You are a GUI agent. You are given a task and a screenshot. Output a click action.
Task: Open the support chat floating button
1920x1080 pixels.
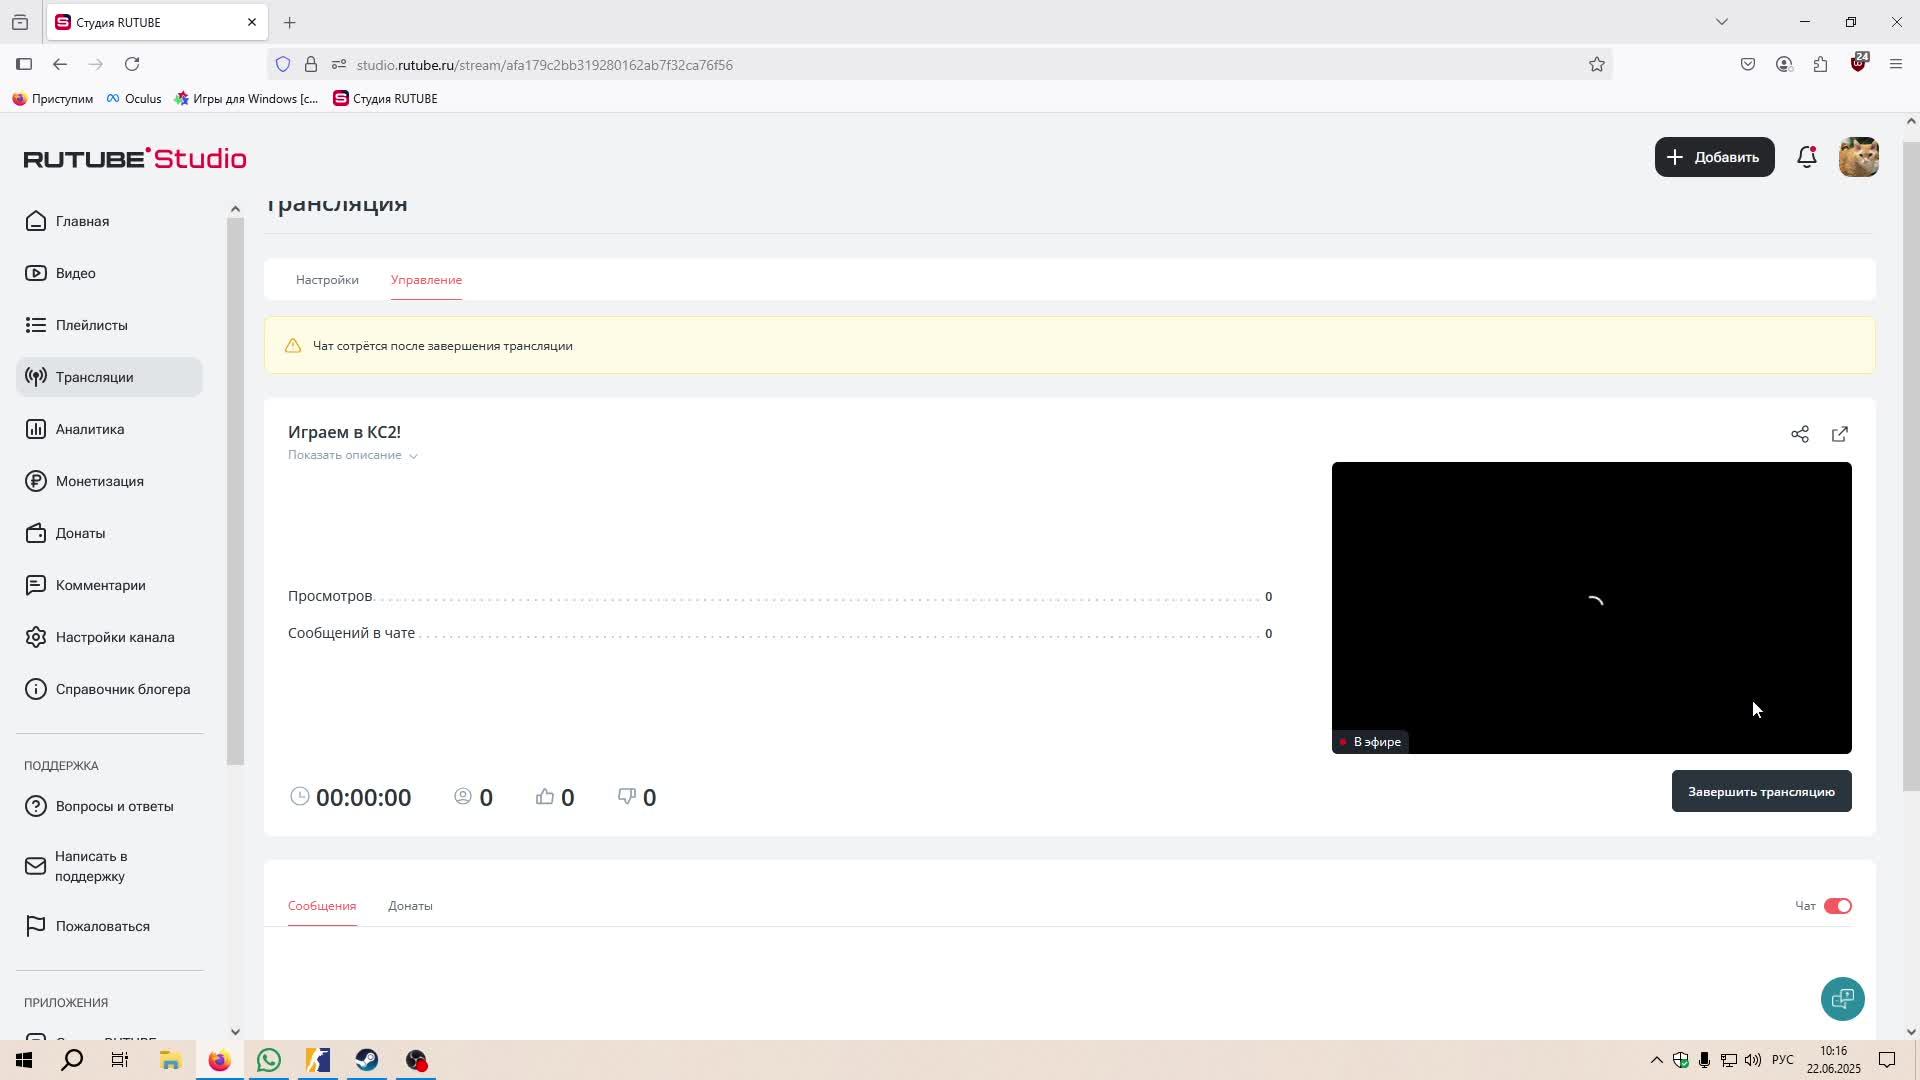pos(1843,999)
